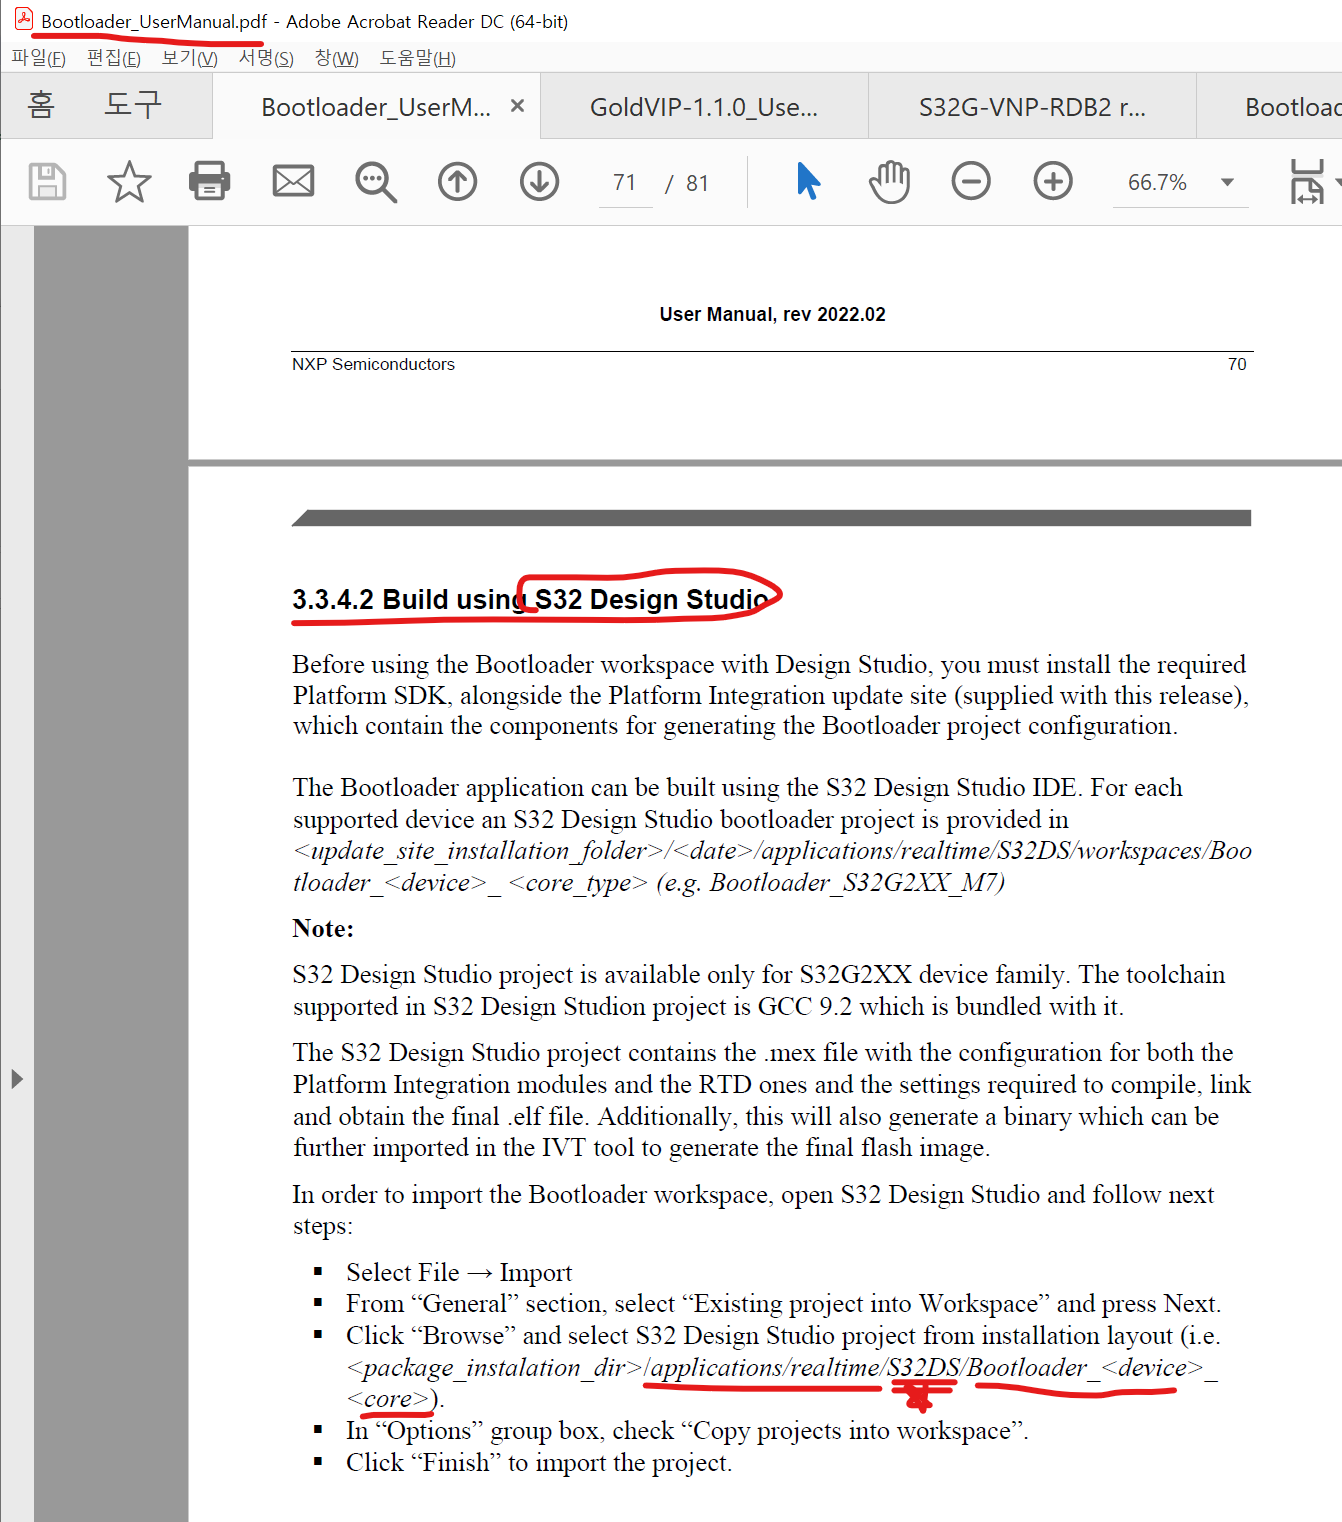
Task: Zoom in with the plus icon
Action: click(1053, 182)
